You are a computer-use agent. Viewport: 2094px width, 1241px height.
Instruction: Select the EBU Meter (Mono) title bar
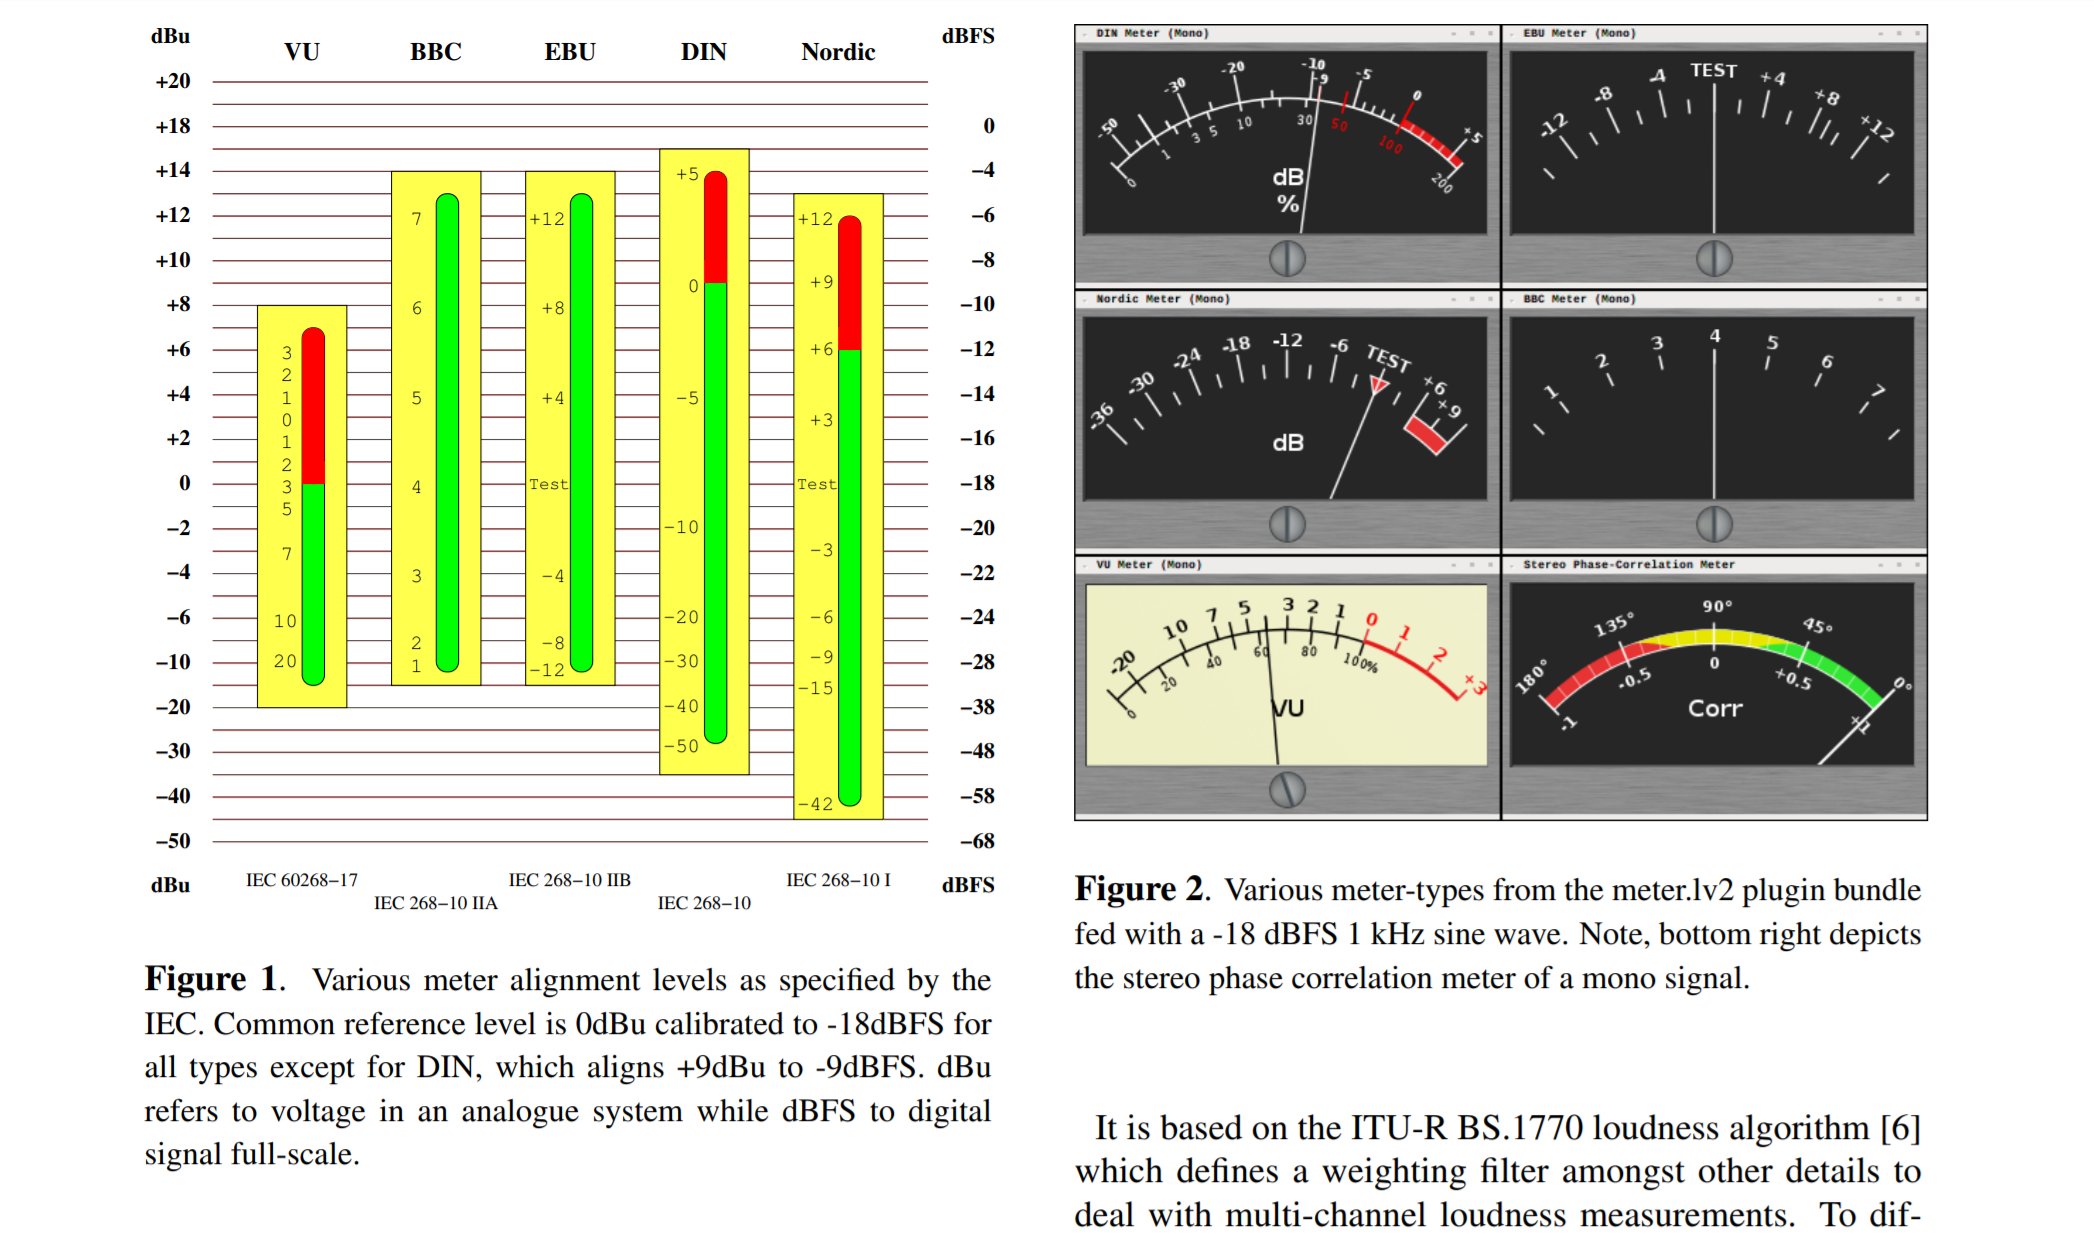(1714, 33)
